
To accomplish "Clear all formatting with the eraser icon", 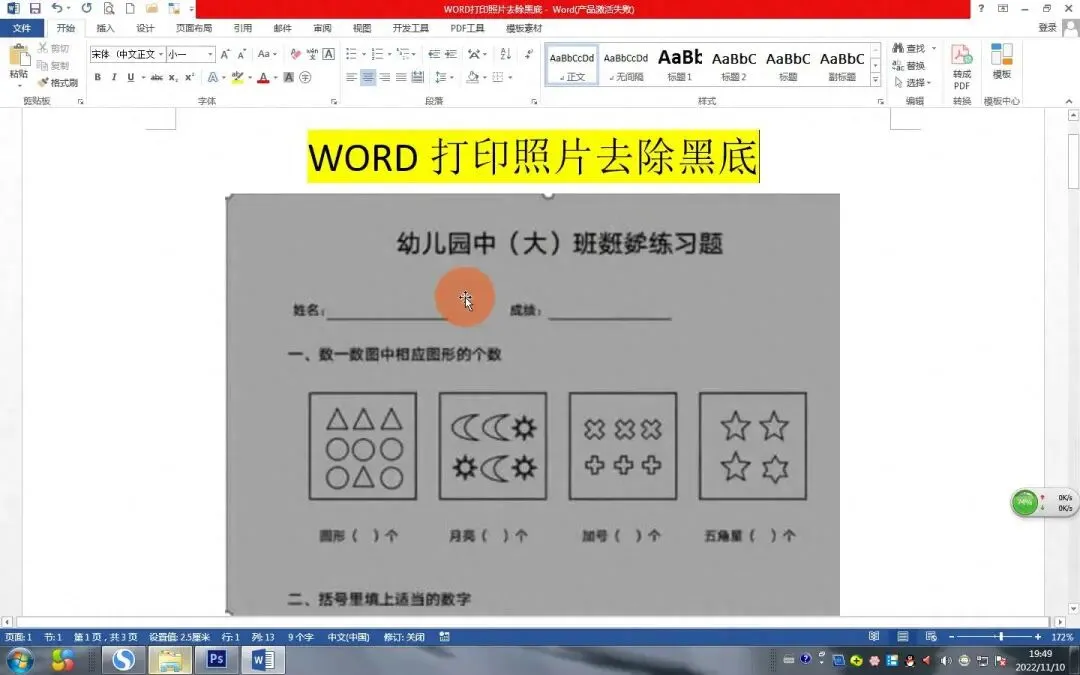I will 295,54.
